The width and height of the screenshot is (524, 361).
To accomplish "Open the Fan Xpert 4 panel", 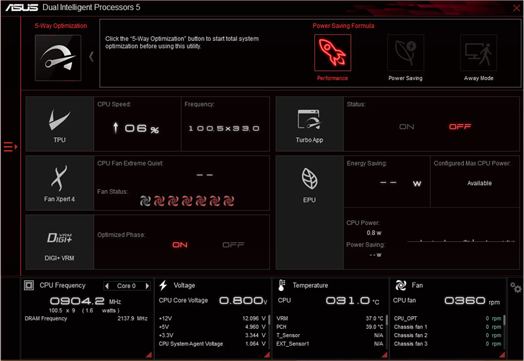I will (59, 183).
